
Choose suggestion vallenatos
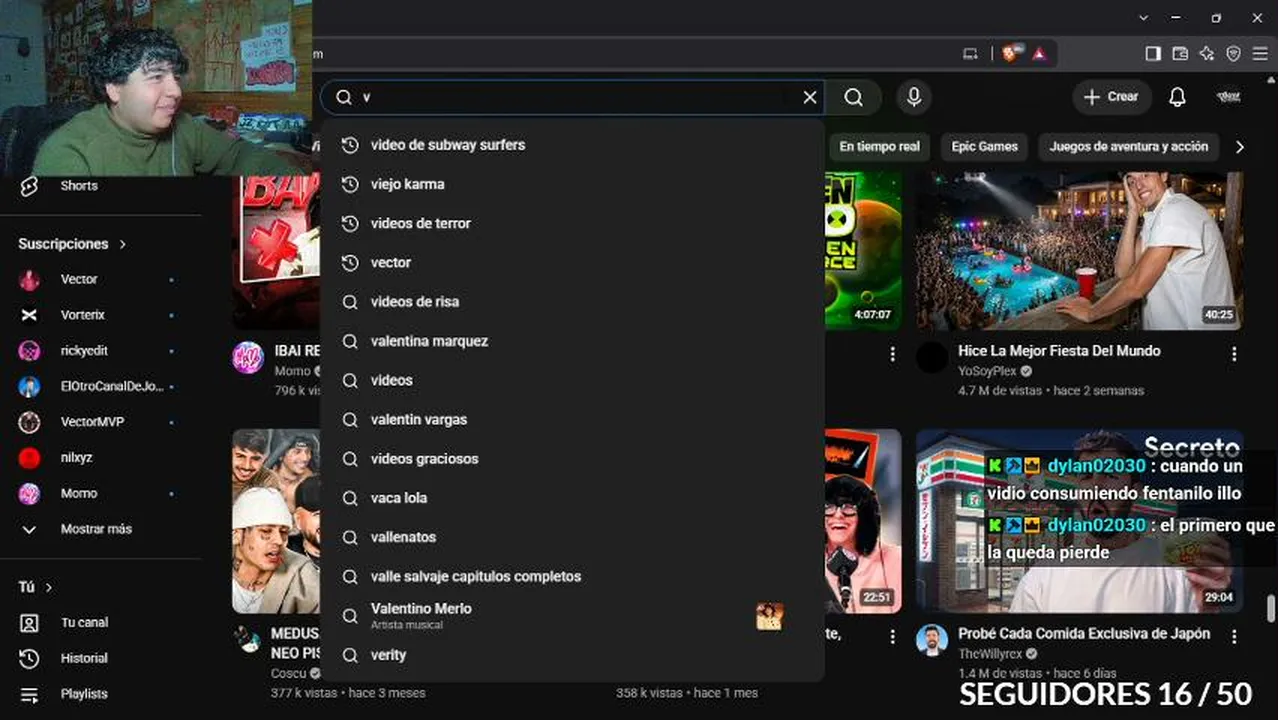point(572,537)
